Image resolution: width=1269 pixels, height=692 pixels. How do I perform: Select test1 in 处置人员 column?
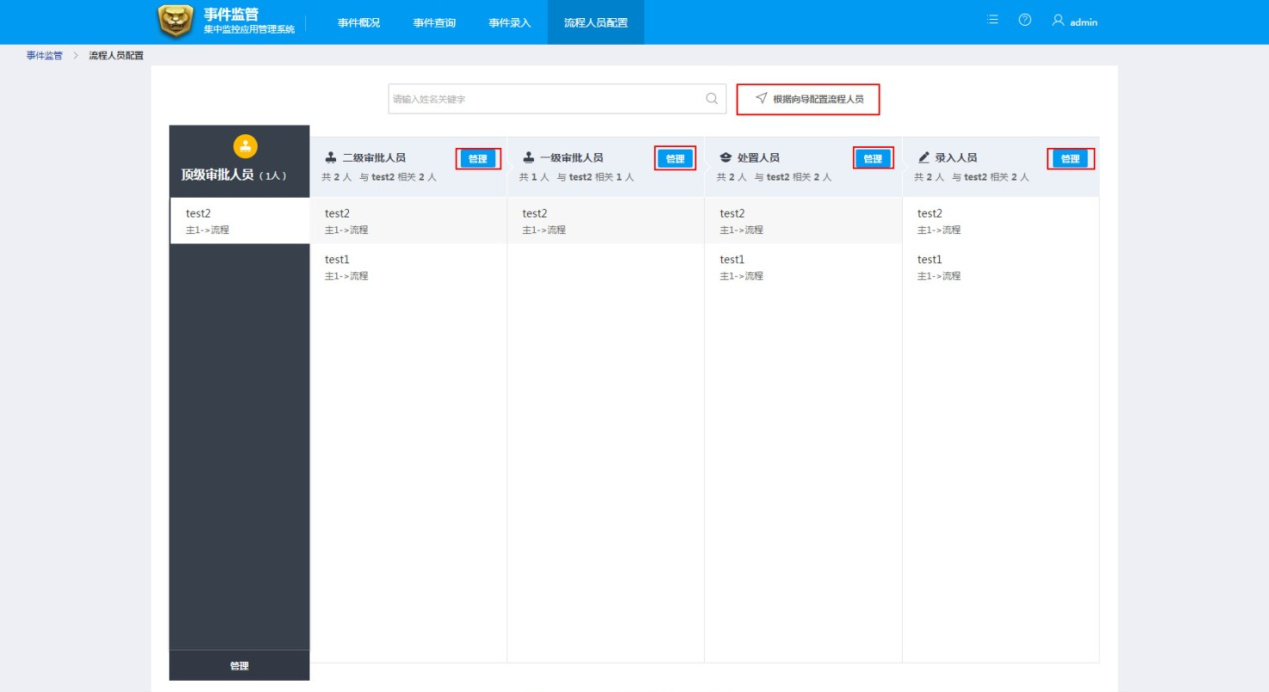(803, 267)
